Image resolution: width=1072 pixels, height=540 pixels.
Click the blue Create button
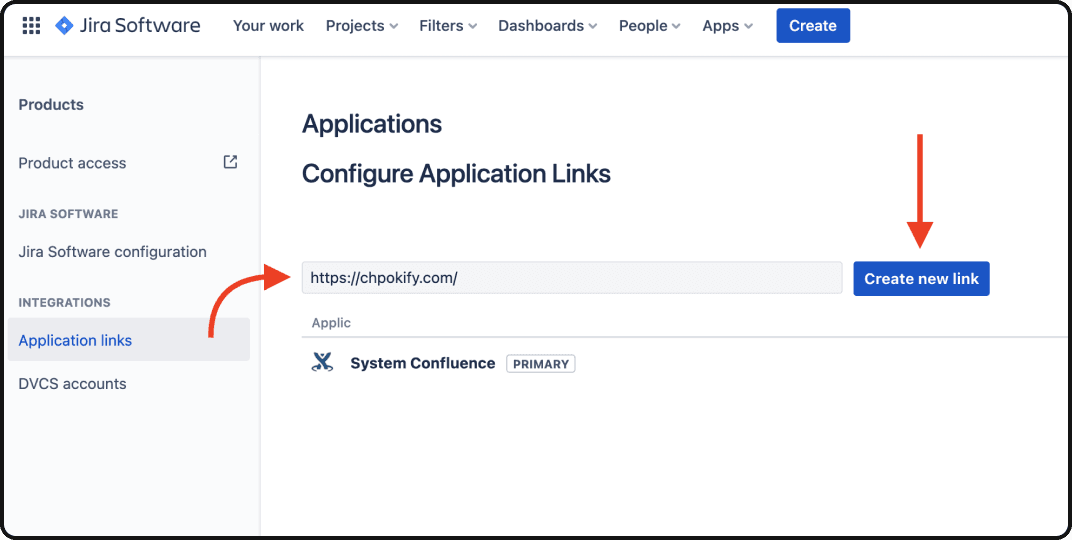813,26
